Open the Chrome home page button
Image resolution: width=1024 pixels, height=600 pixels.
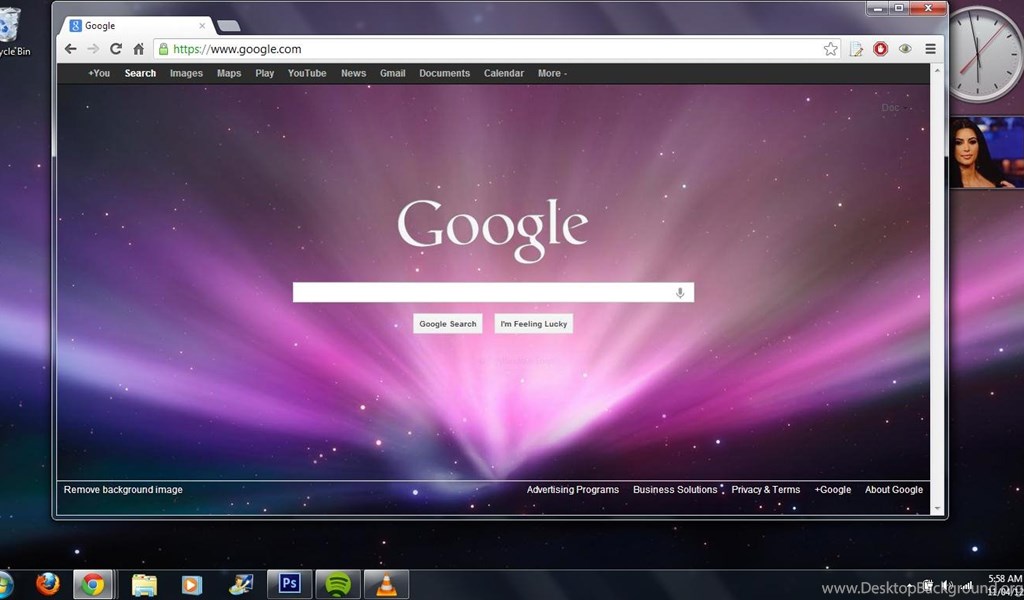[x=138, y=49]
